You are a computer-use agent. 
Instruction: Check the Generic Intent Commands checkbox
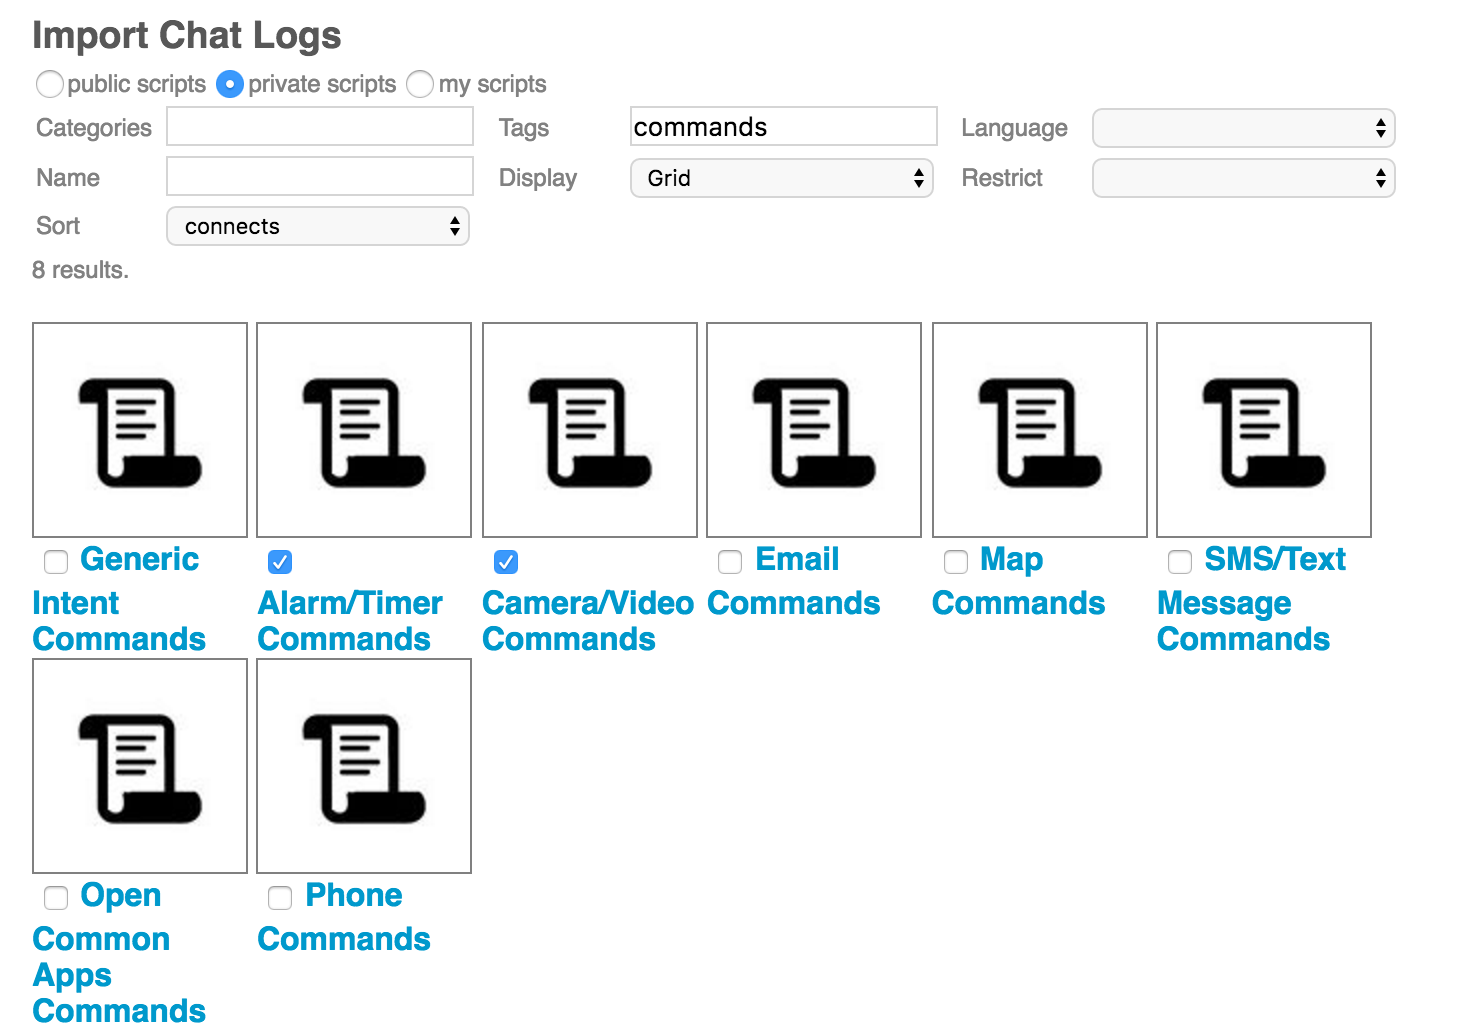click(56, 562)
